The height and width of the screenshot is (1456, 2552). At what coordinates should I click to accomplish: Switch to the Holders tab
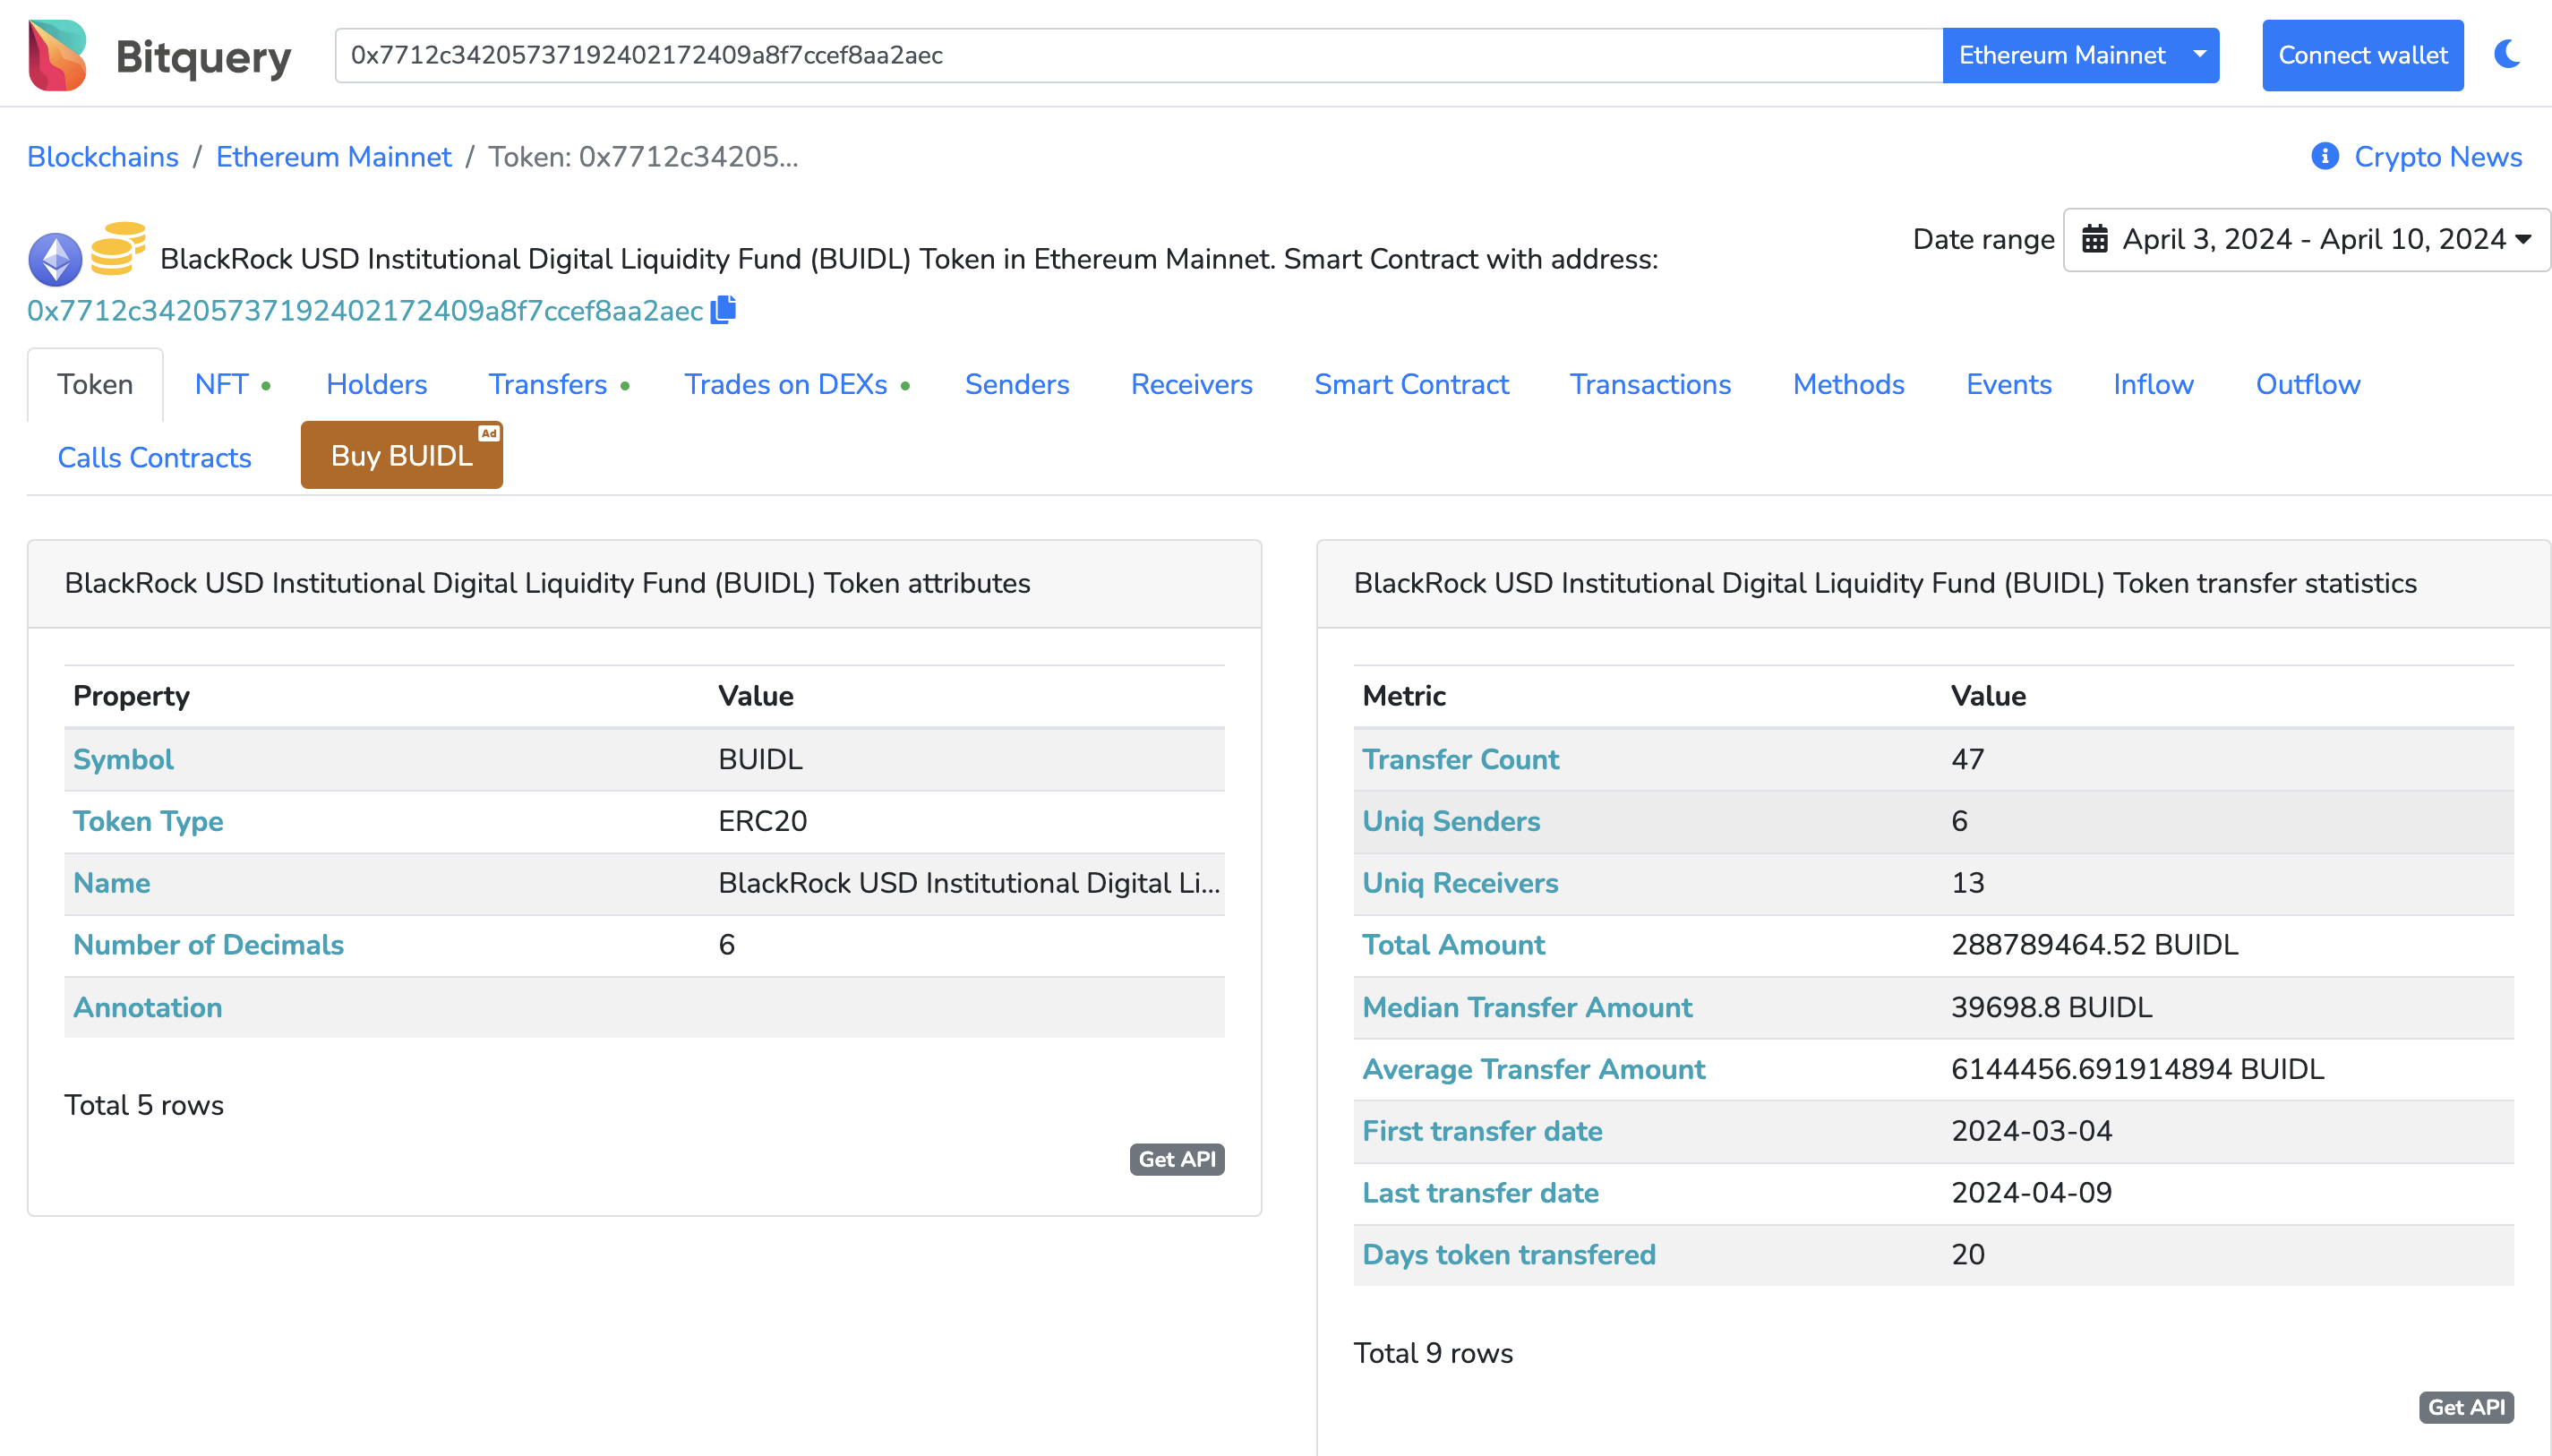[x=377, y=384]
